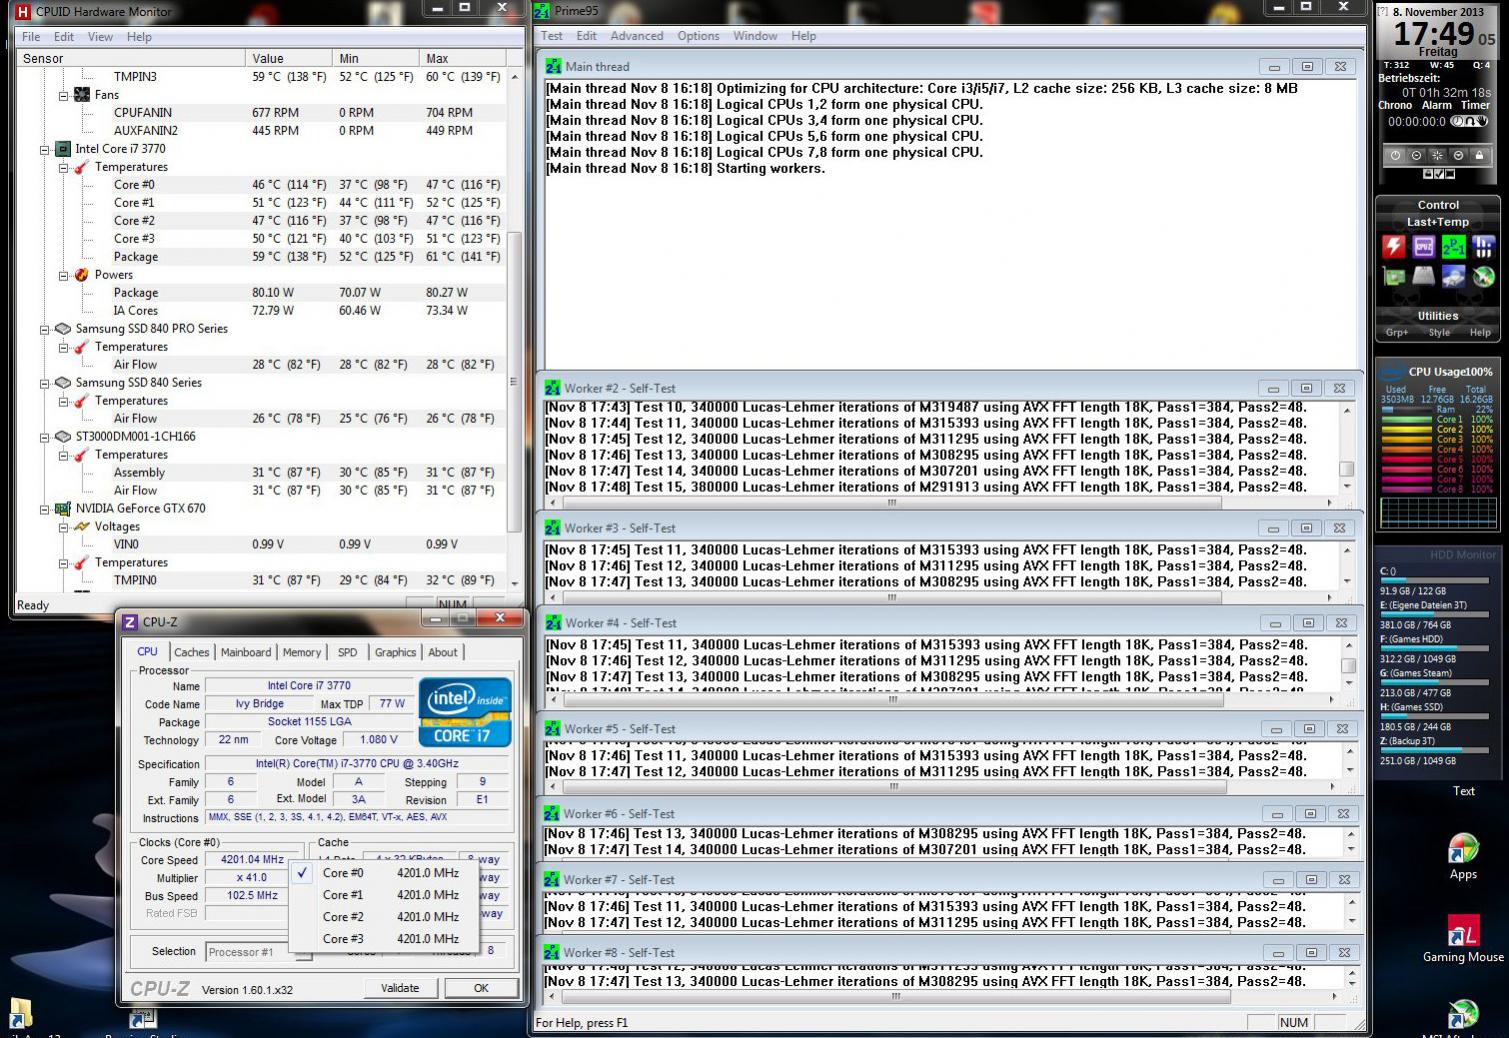Select the checked Core #0 entry in clocks menu

tap(385, 873)
